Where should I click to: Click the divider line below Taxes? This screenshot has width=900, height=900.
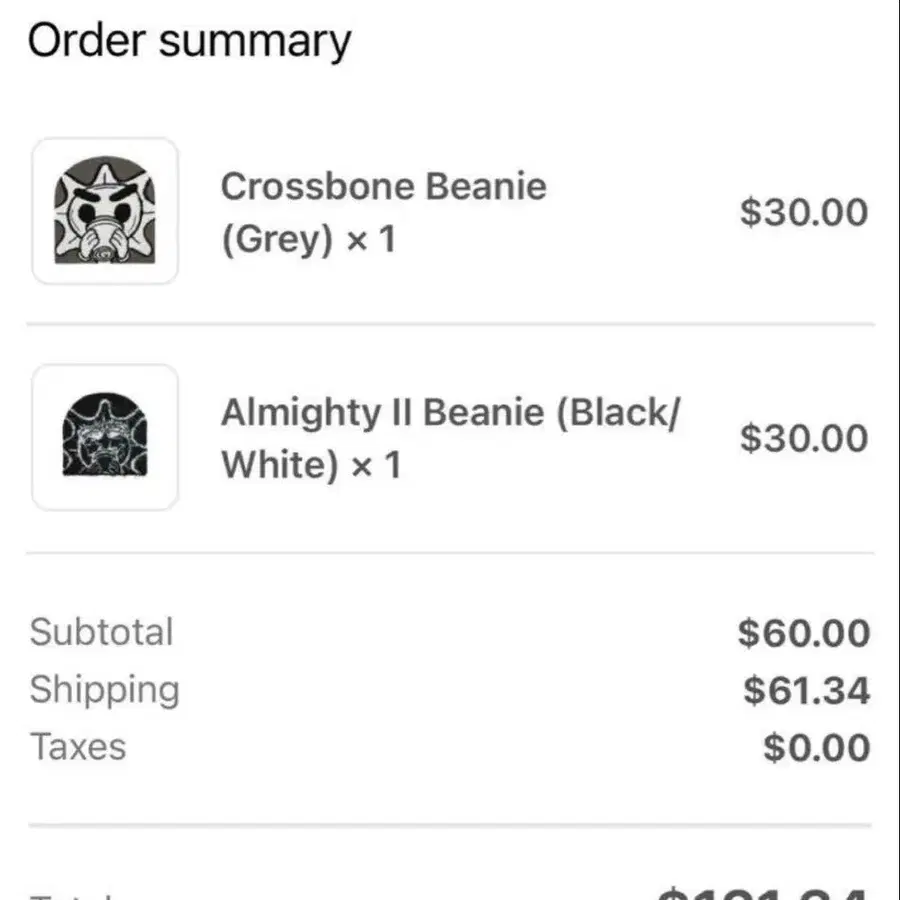coord(450,826)
